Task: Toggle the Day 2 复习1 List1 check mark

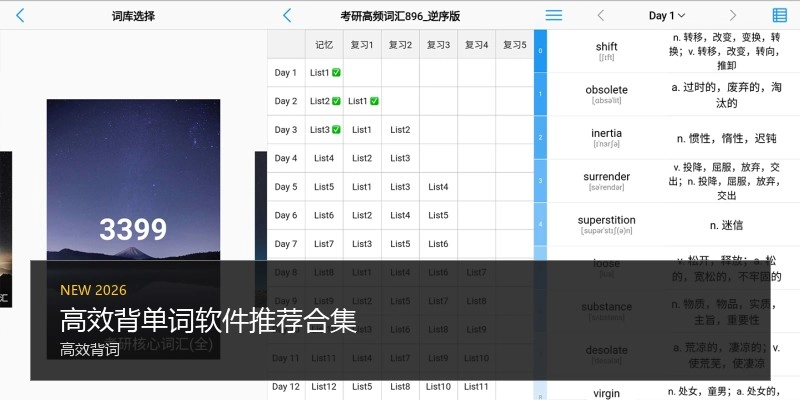Action: 374,101
